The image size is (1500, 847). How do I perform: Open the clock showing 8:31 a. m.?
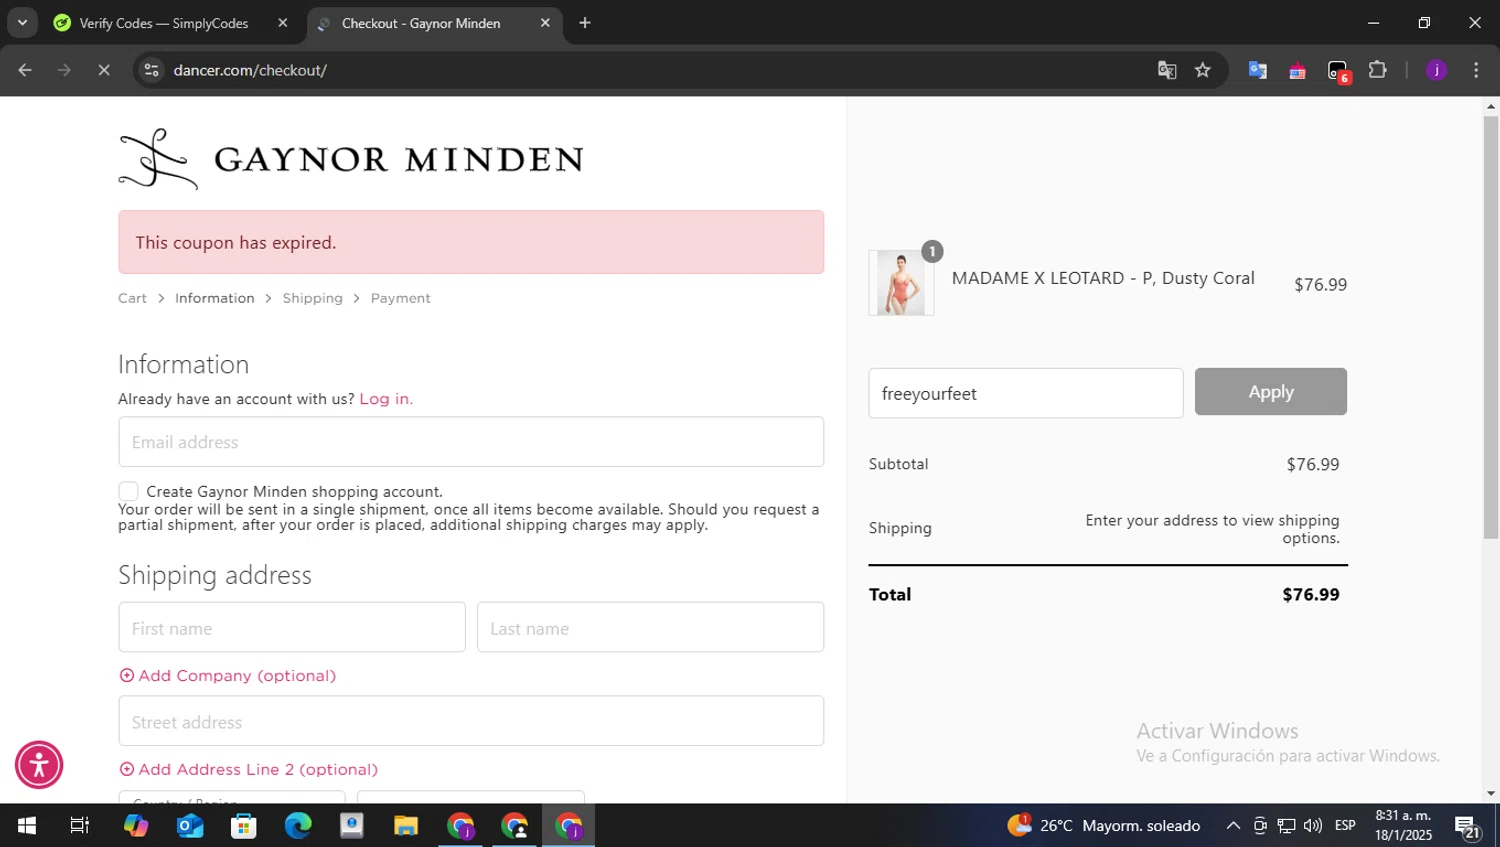point(1403,826)
